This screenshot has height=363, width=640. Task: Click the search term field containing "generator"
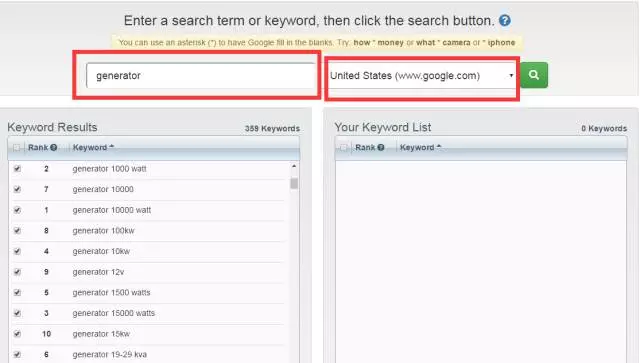point(201,76)
